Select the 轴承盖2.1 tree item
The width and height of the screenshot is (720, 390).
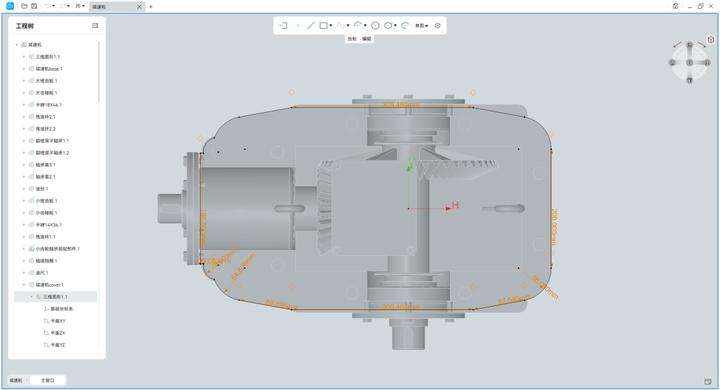[x=45, y=177]
